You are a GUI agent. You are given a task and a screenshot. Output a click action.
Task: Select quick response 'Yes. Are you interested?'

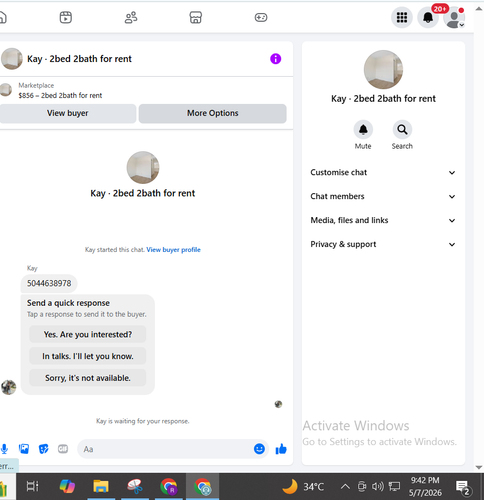(88, 334)
